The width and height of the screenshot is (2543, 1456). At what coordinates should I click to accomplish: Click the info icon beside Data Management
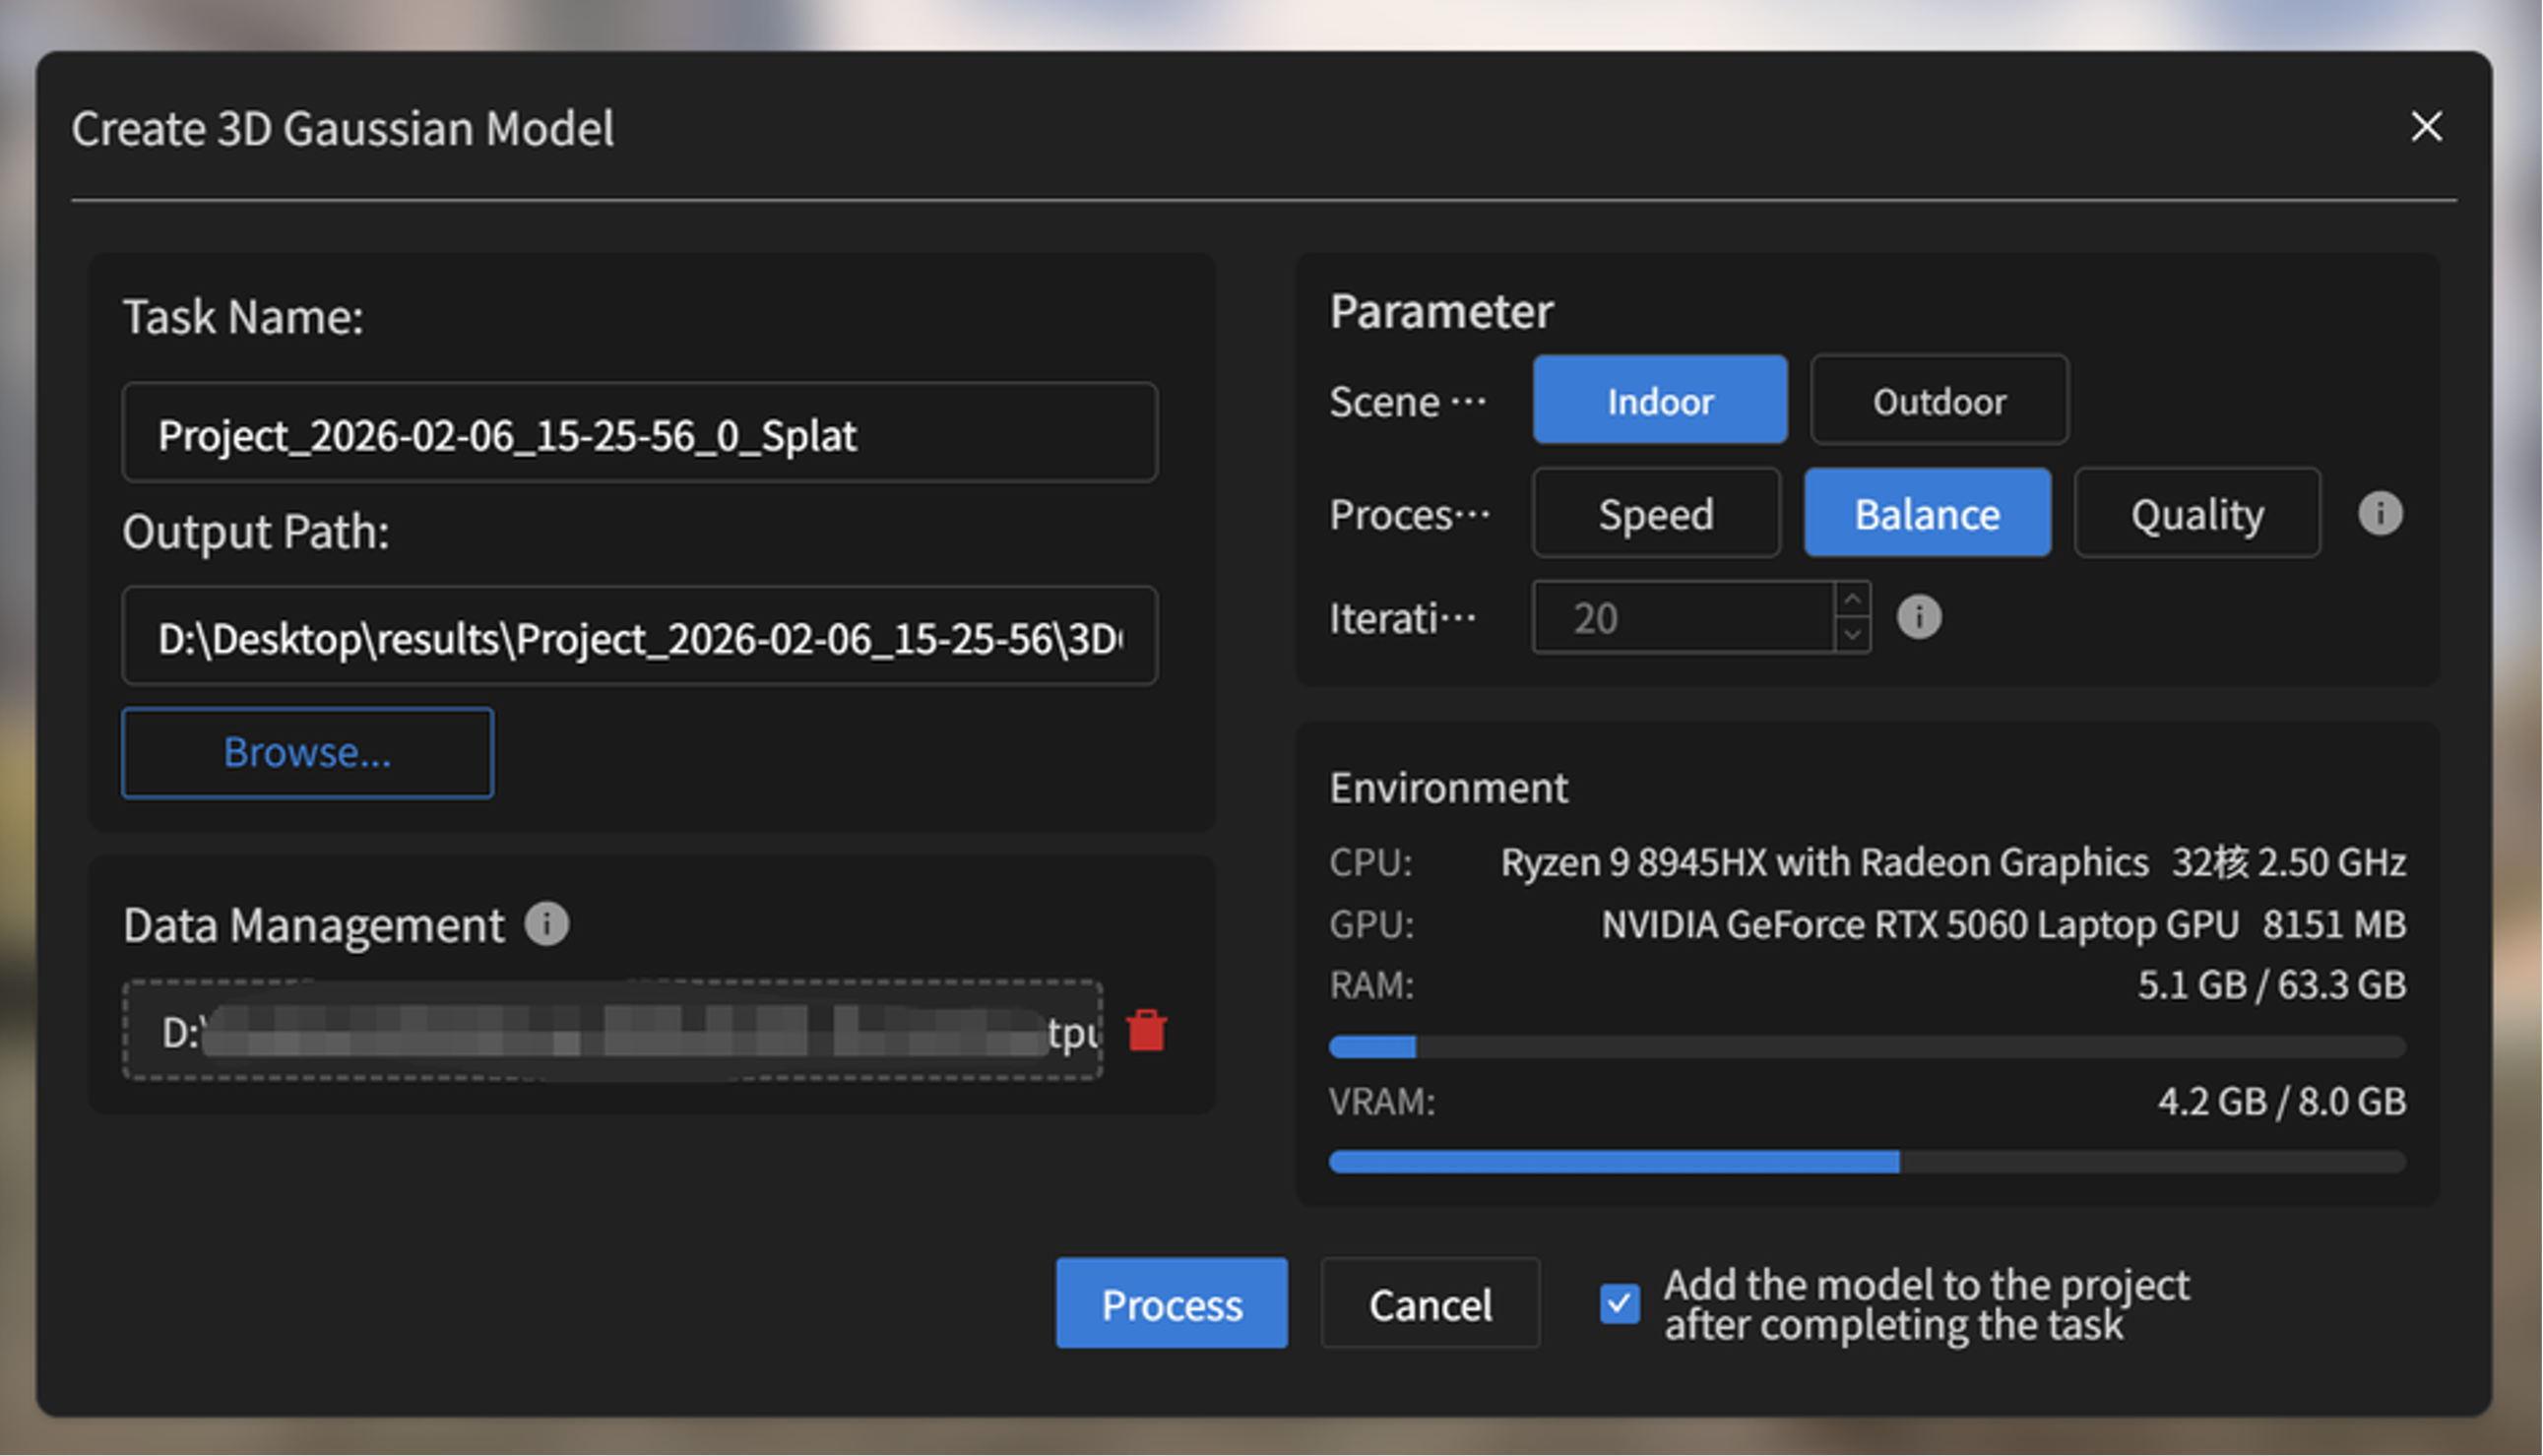point(547,924)
